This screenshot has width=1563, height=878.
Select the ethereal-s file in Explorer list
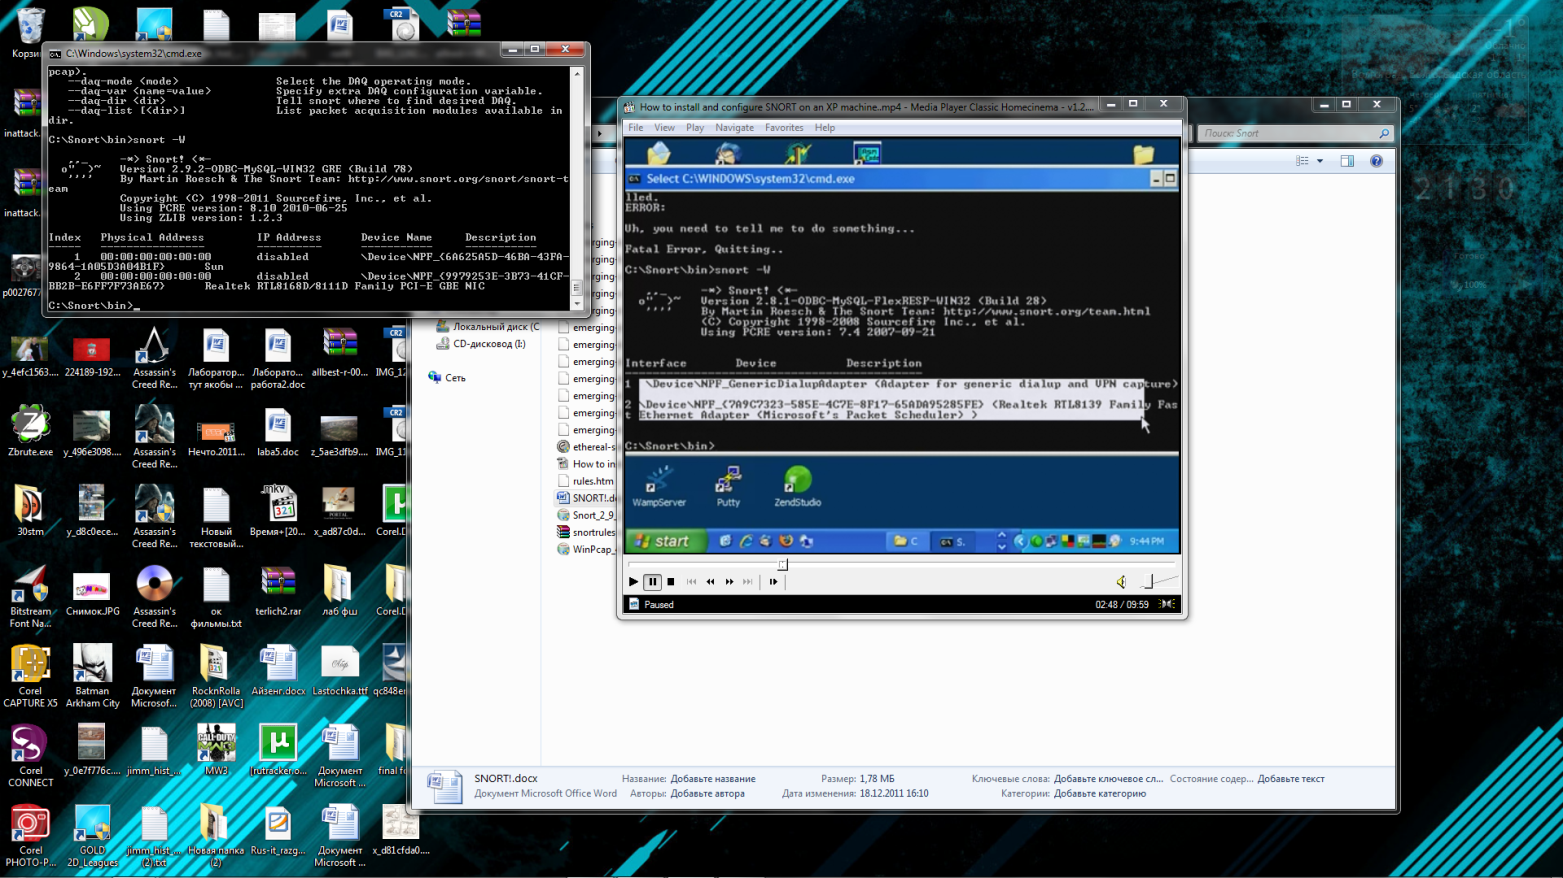(586, 447)
